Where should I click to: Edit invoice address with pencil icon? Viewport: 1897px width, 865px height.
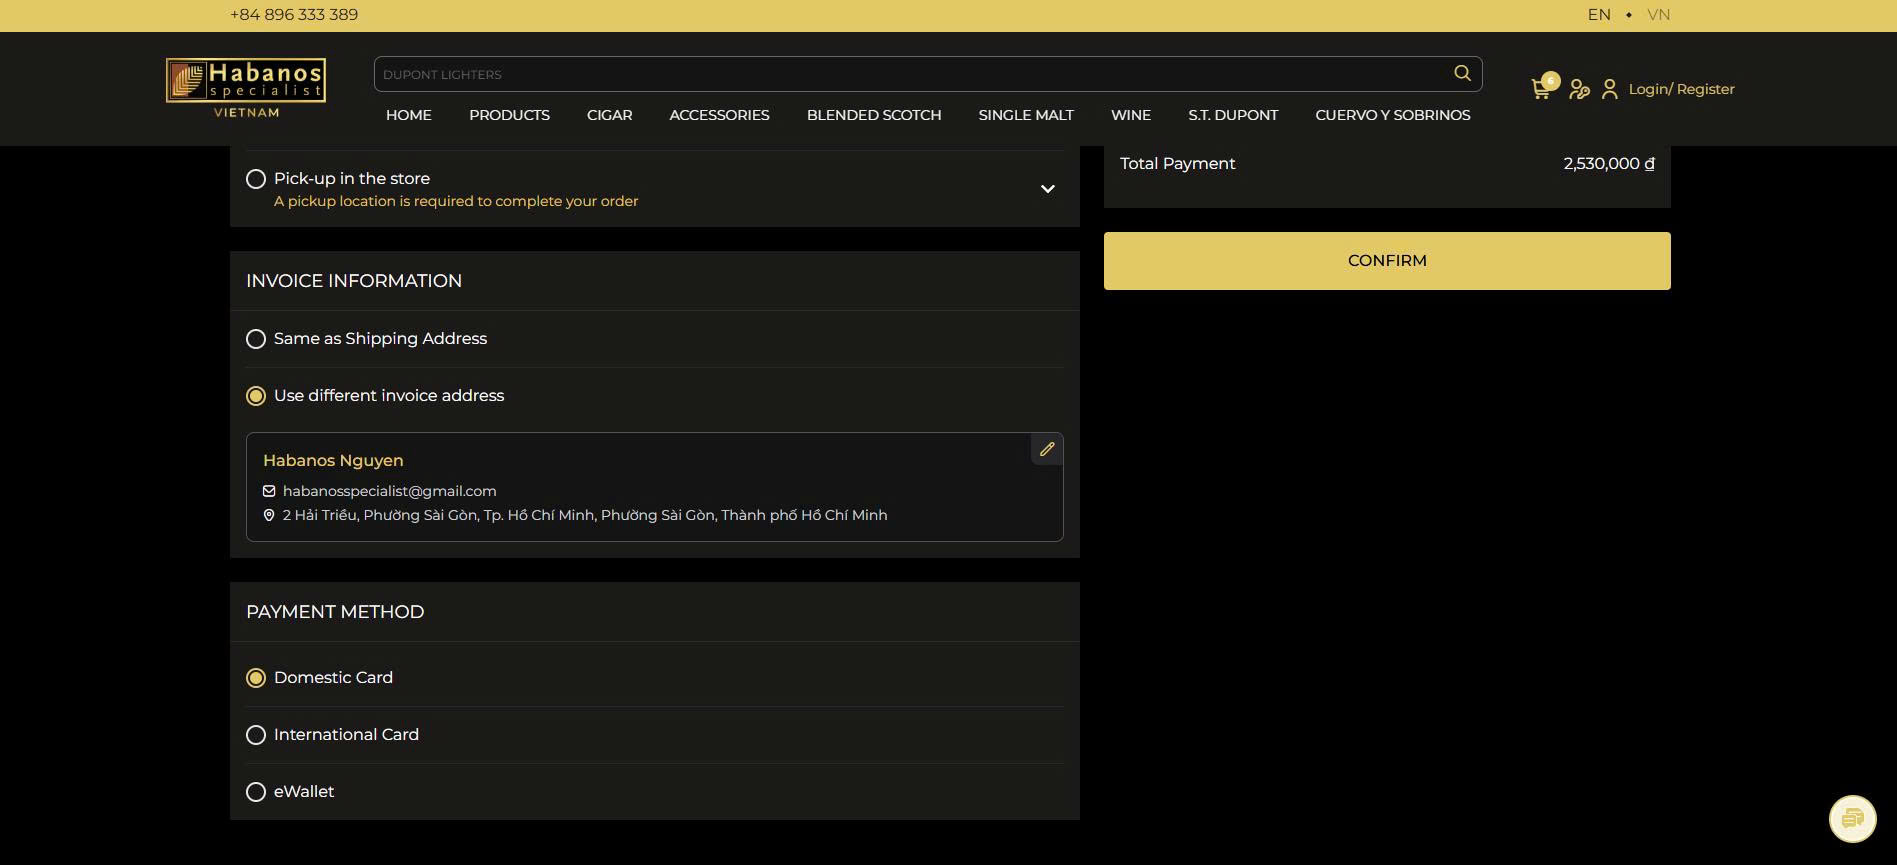[x=1047, y=449]
